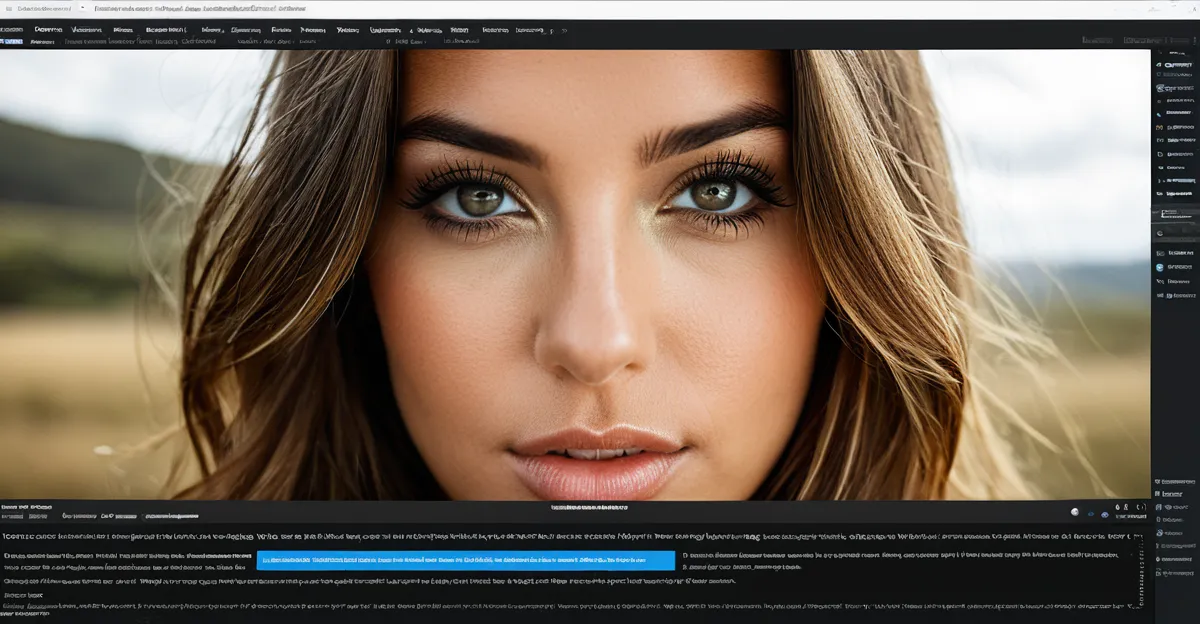Toggle the second entry in right sidebar list
The height and width of the screenshot is (624, 1200).
click(1176, 76)
